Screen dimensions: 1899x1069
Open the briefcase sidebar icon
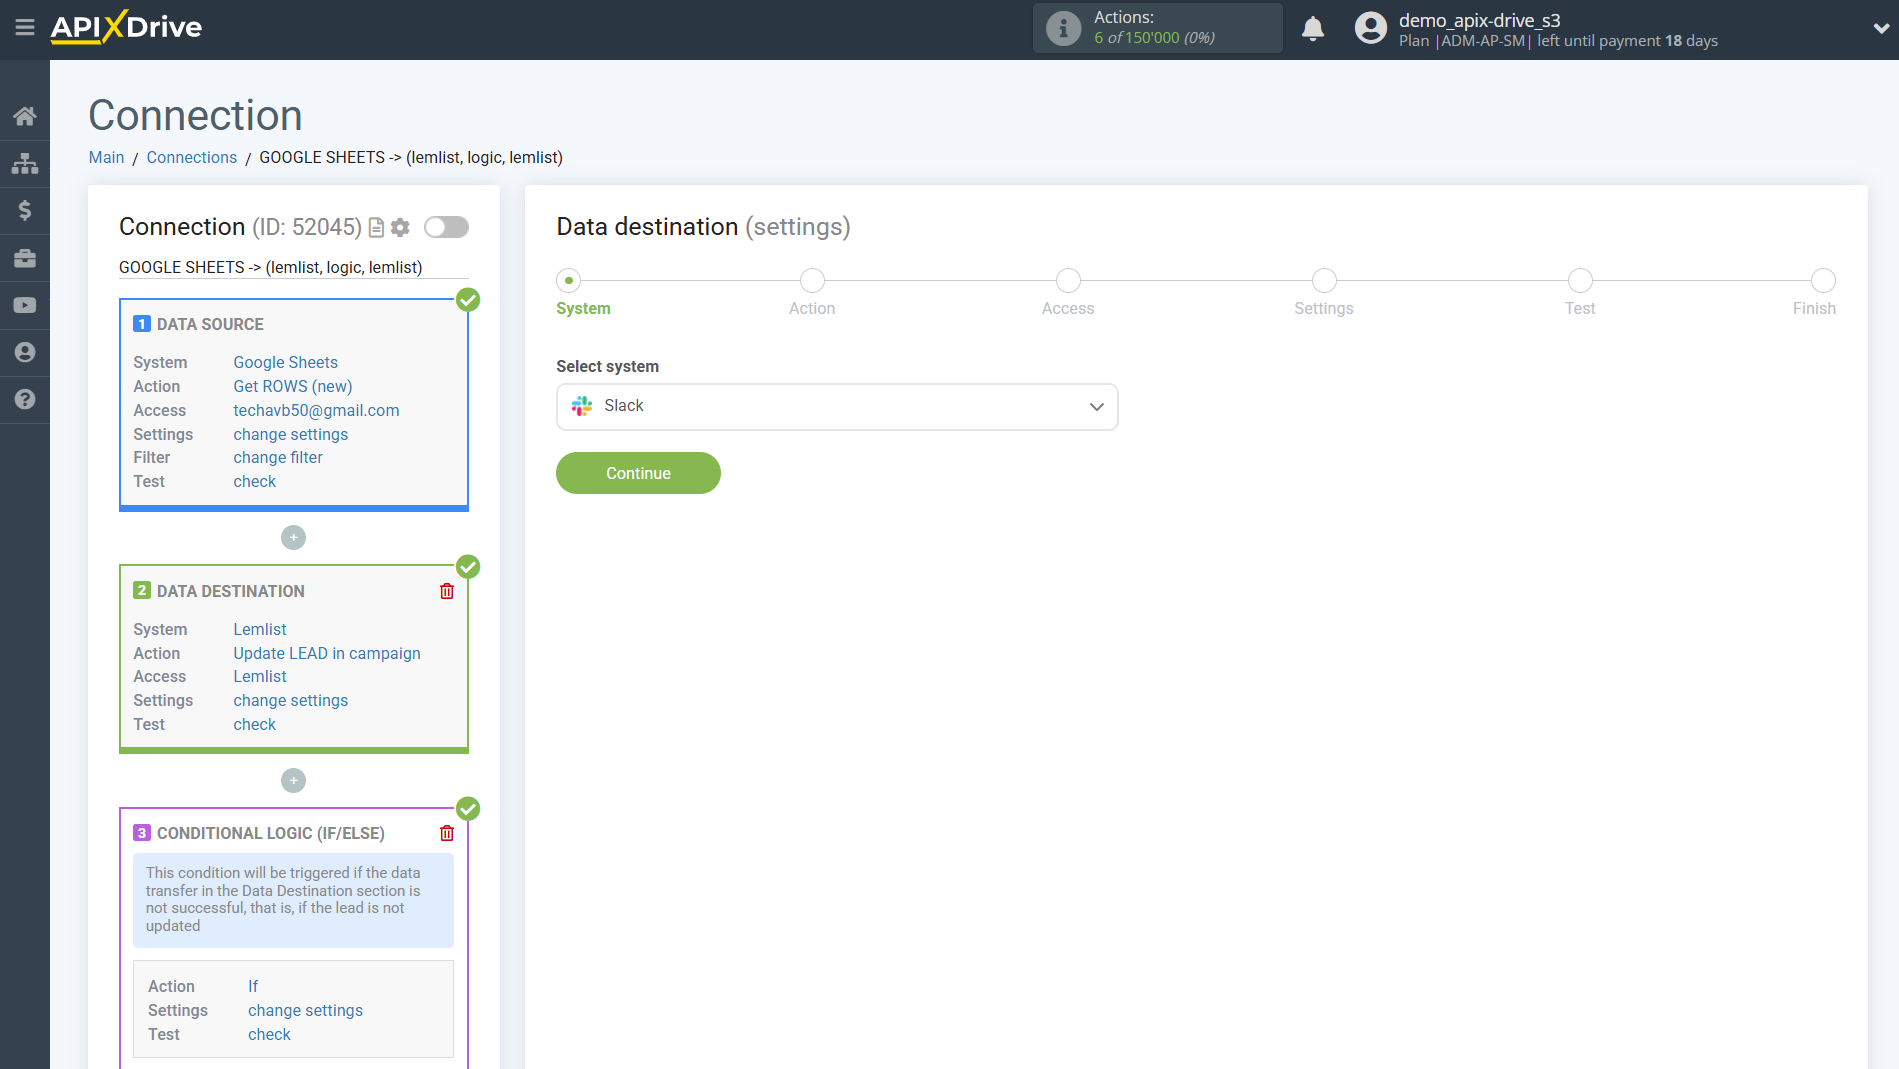(25, 258)
